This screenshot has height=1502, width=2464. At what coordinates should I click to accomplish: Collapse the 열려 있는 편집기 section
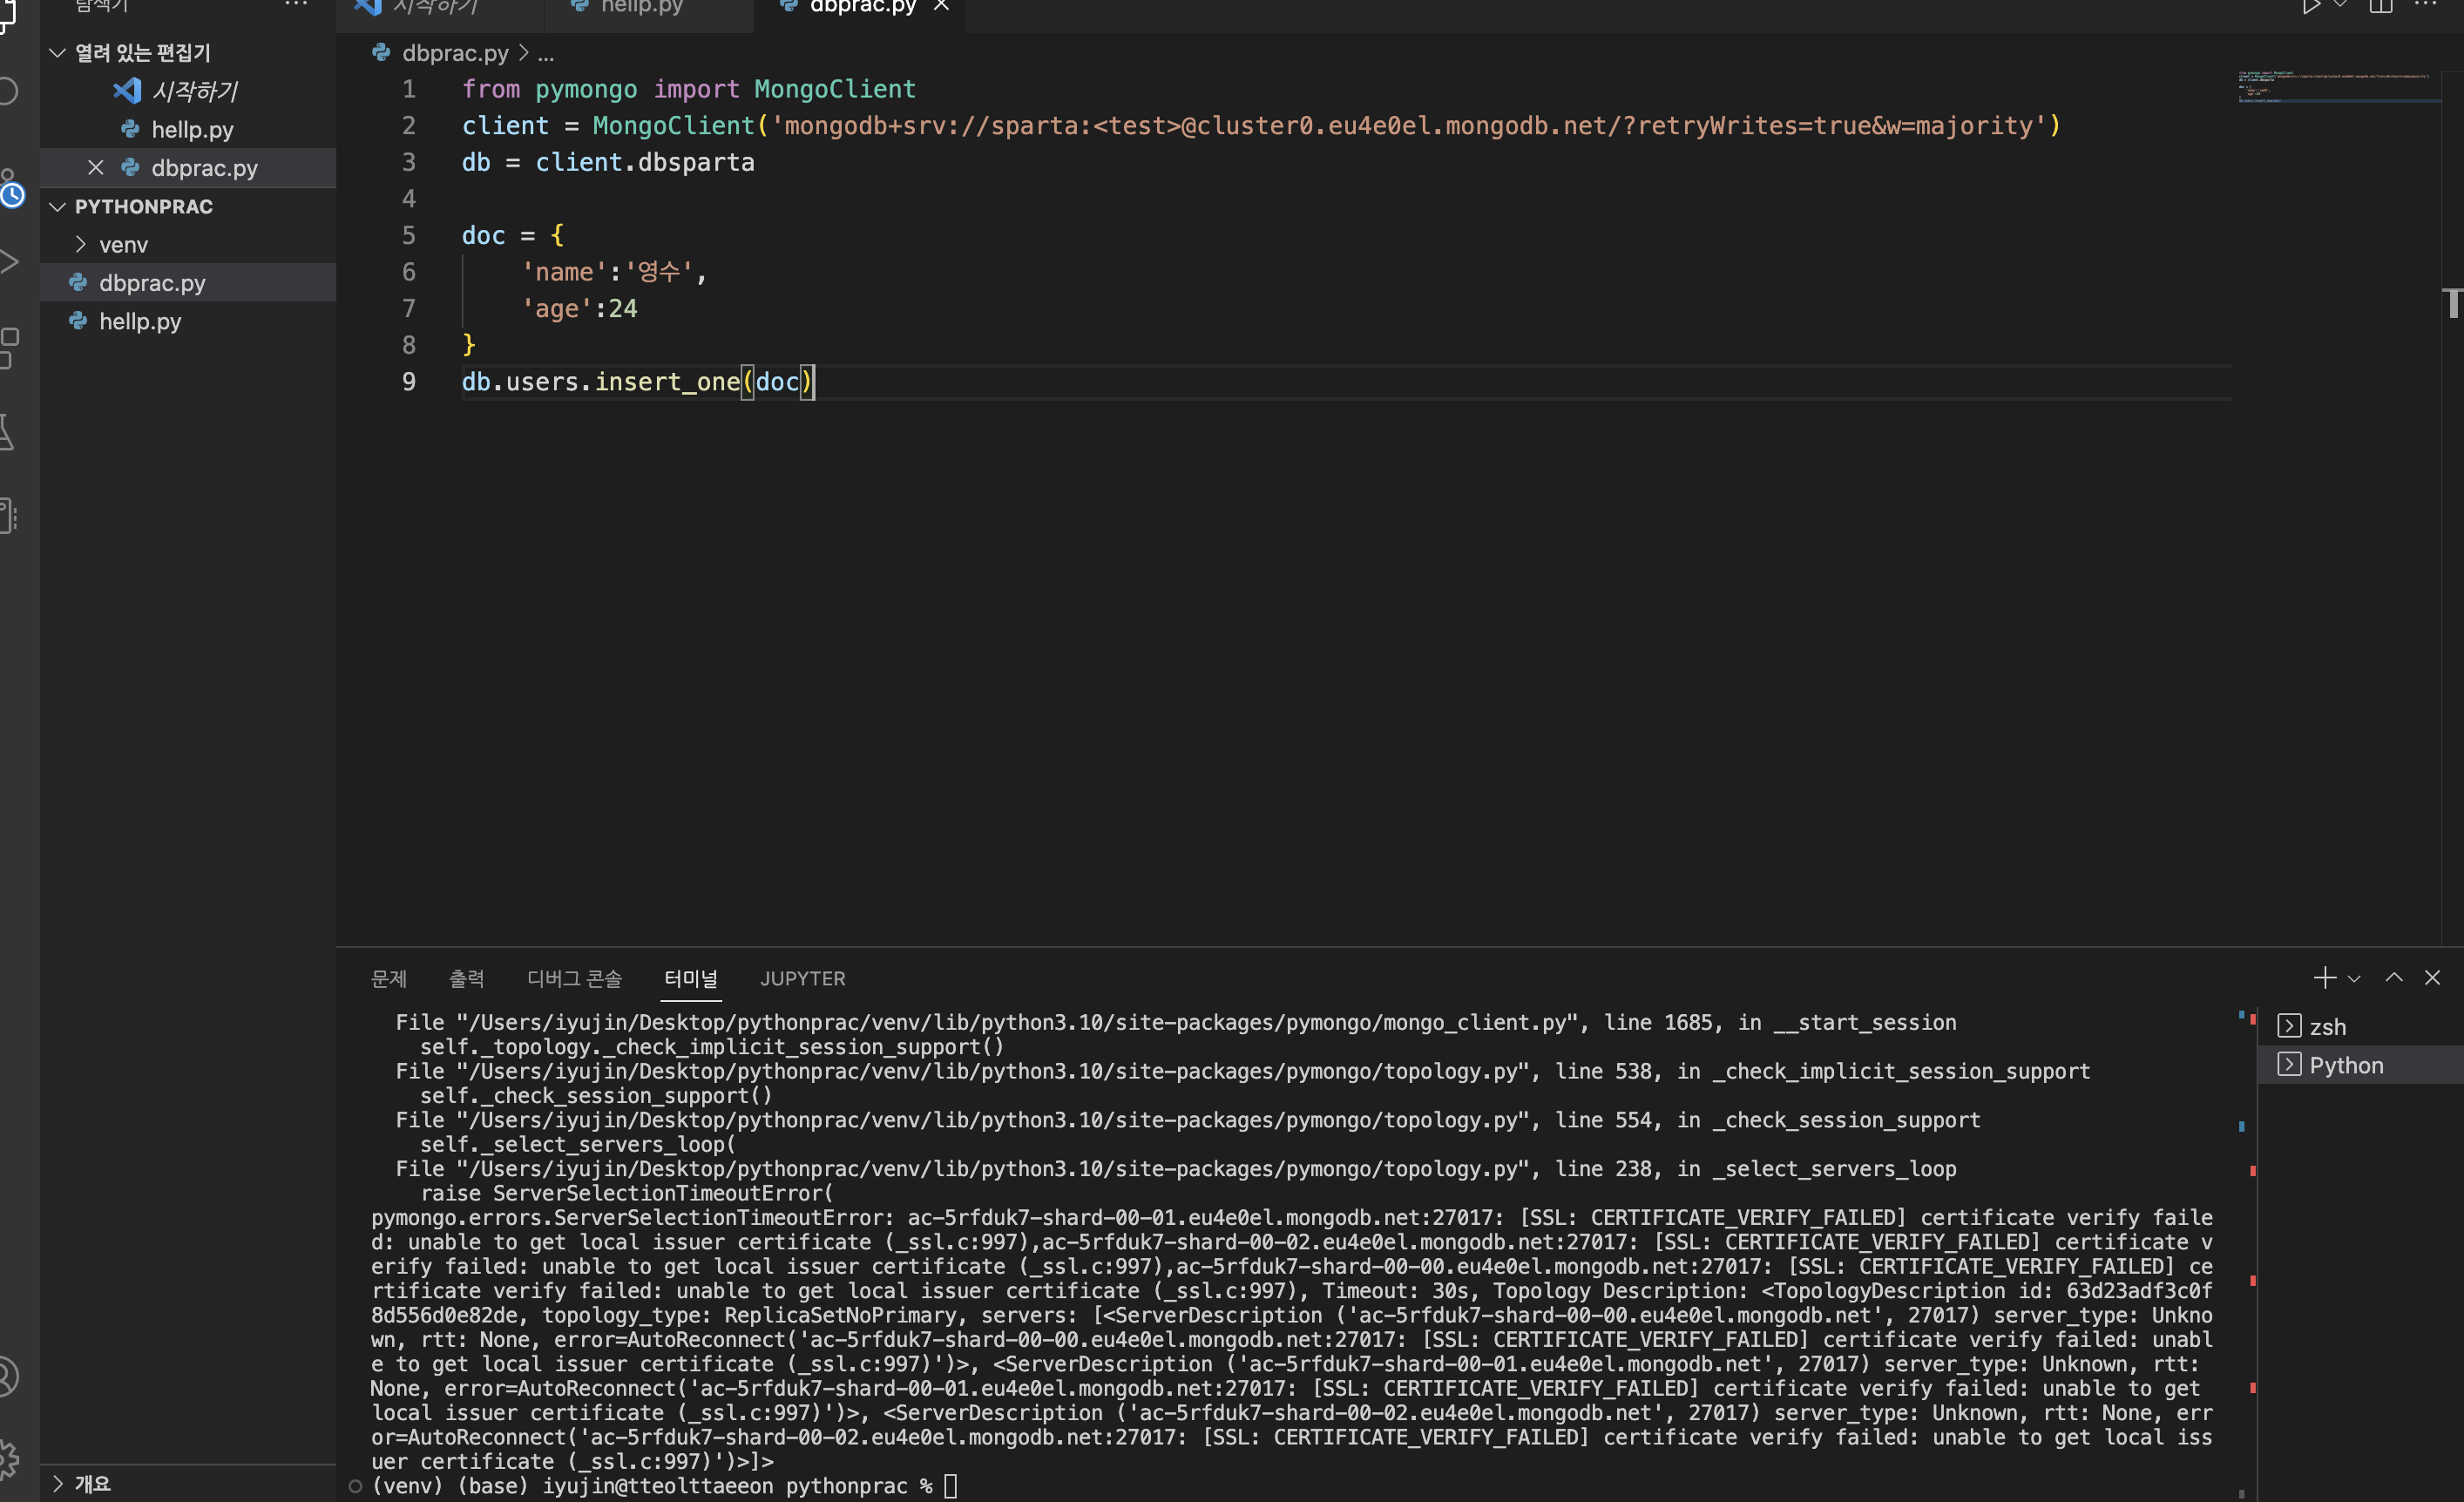click(x=57, y=53)
